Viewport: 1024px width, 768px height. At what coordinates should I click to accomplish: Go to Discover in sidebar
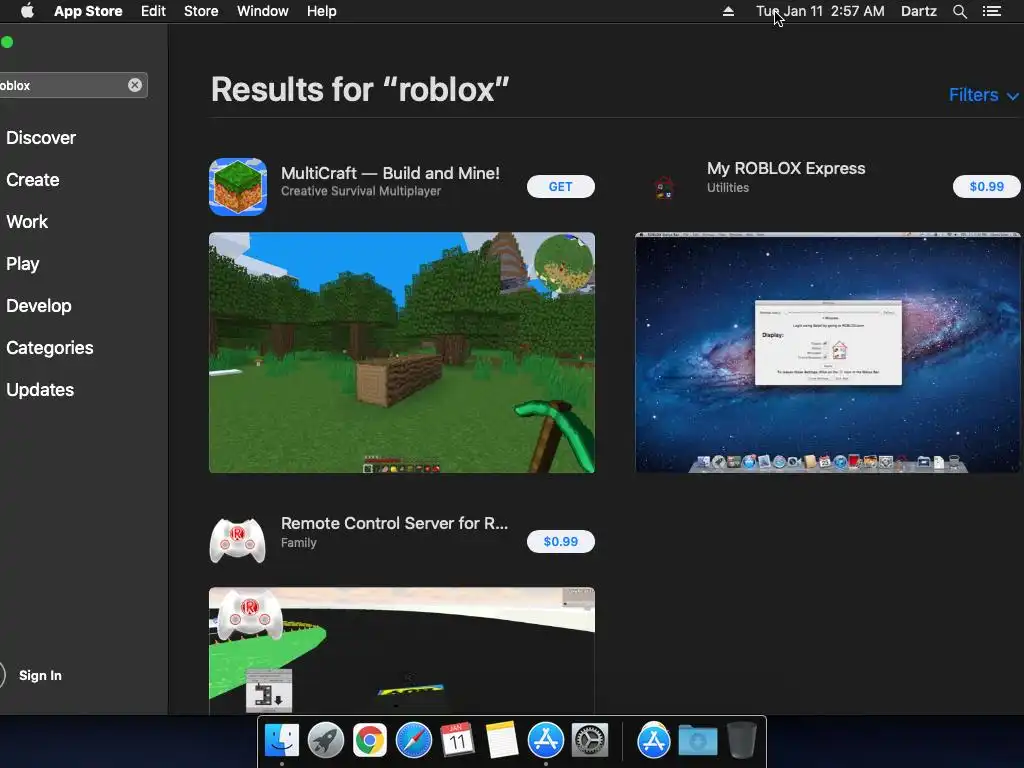[x=40, y=138]
